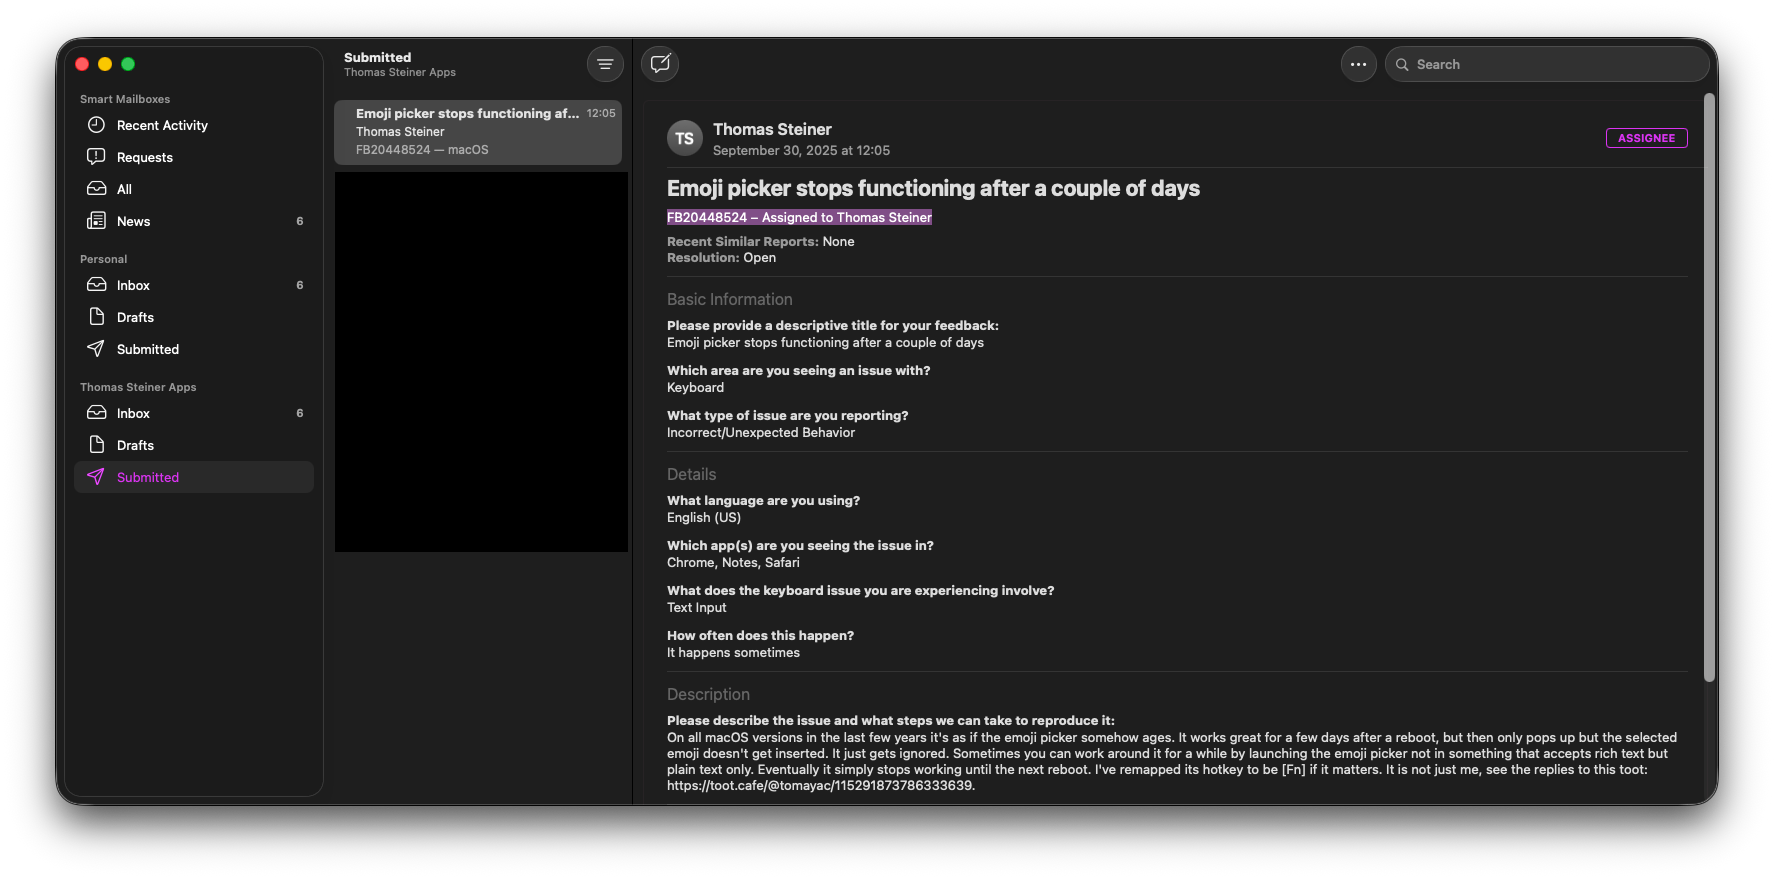Open Personal Drafts folder
This screenshot has height=879, width=1774.
click(x=135, y=317)
